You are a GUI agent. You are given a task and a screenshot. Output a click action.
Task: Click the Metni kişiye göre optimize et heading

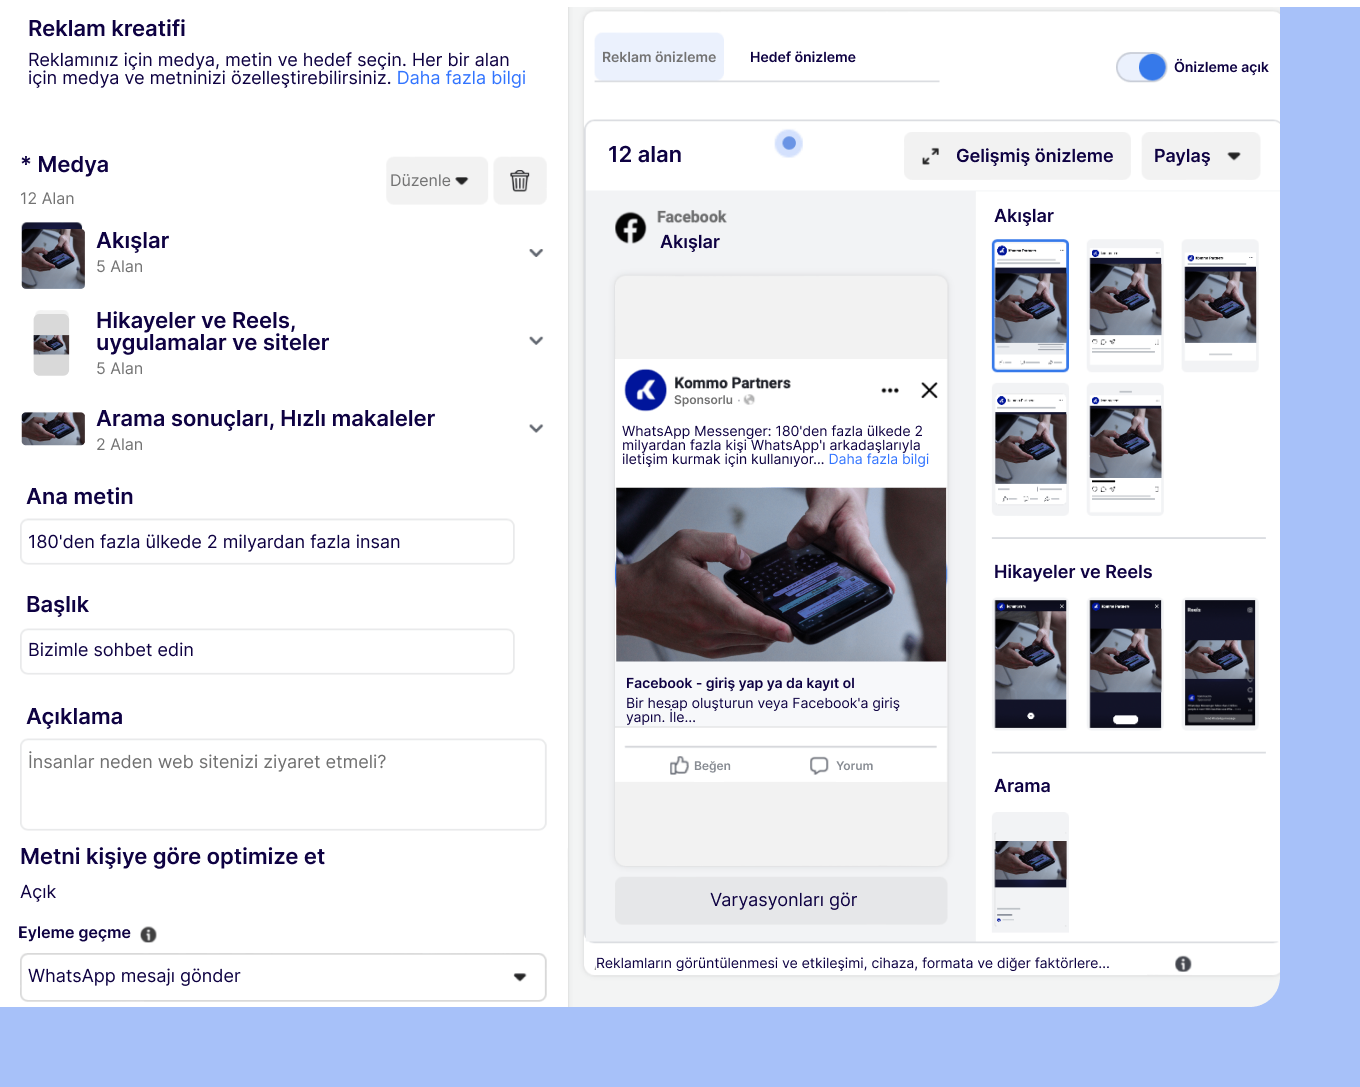click(x=172, y=857)
